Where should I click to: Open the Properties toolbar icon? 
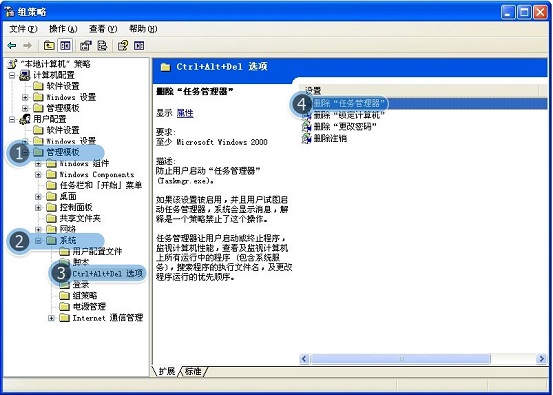86,45
